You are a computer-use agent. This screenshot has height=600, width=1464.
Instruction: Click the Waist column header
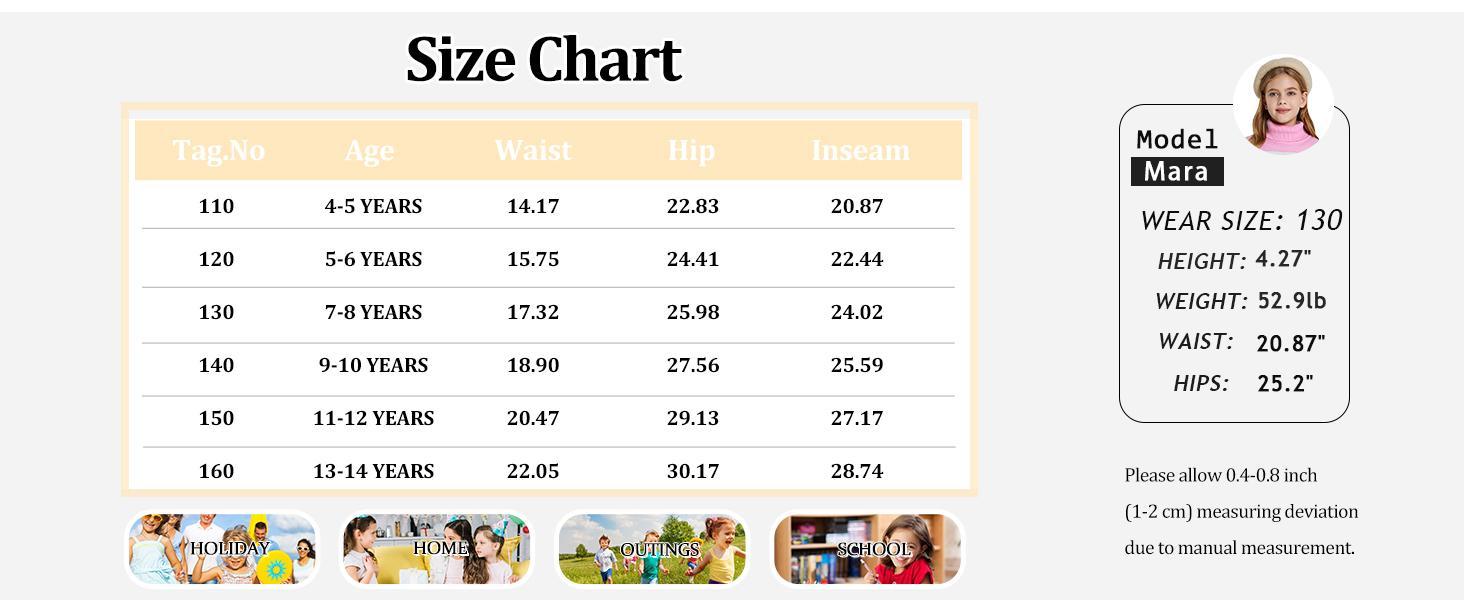point(533,150)
